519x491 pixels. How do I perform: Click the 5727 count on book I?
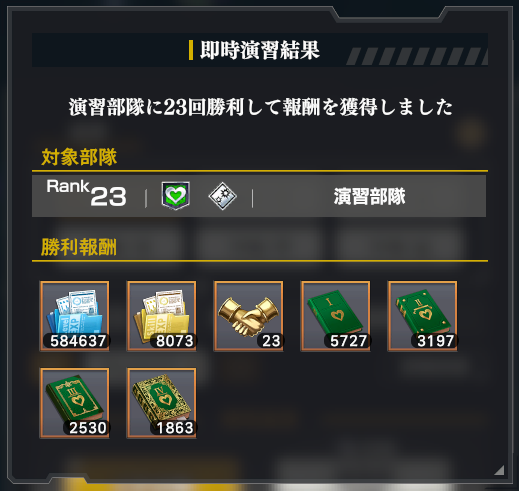pyautogui.click(x=348, y=341)
